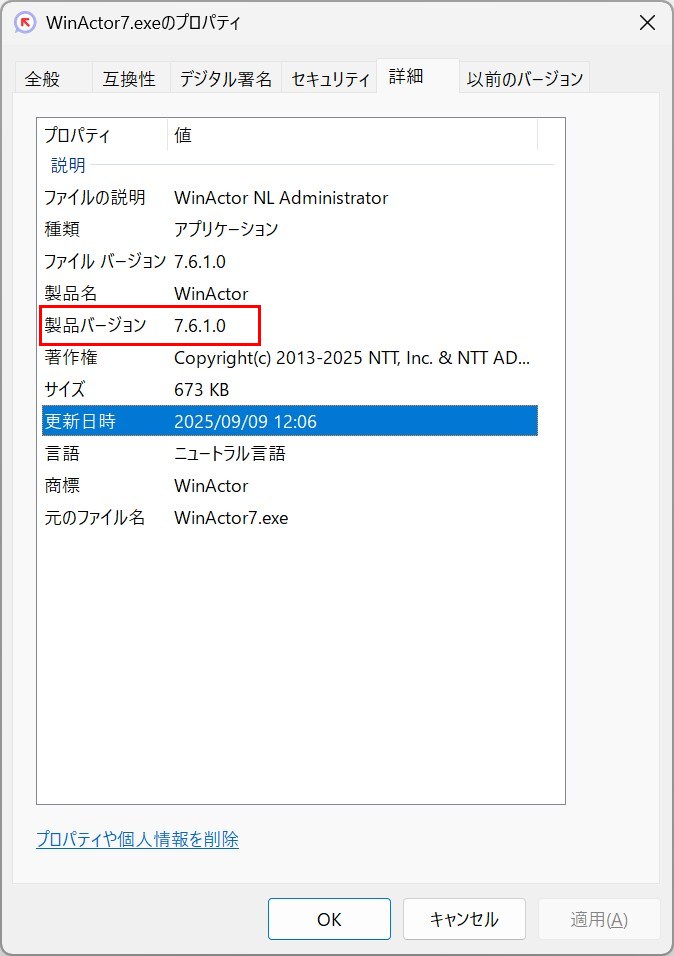Viewport: 674px width, 956px height.
Task: Close the properties dialog with X
Action: pyautogui.click(x=647, y=23)
